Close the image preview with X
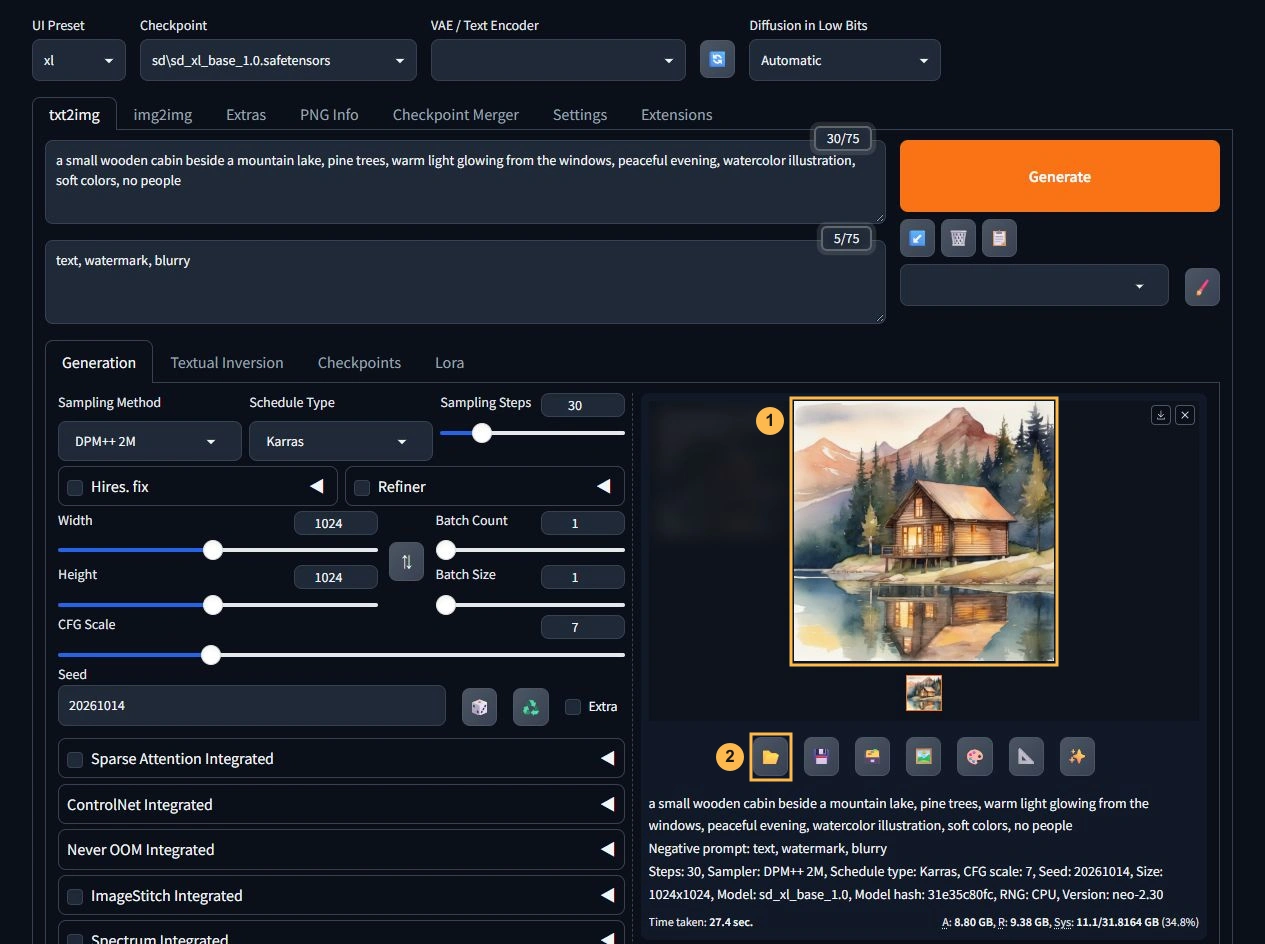The width and height of the screenshot is (1265, 944). [x=1185, y=415]
